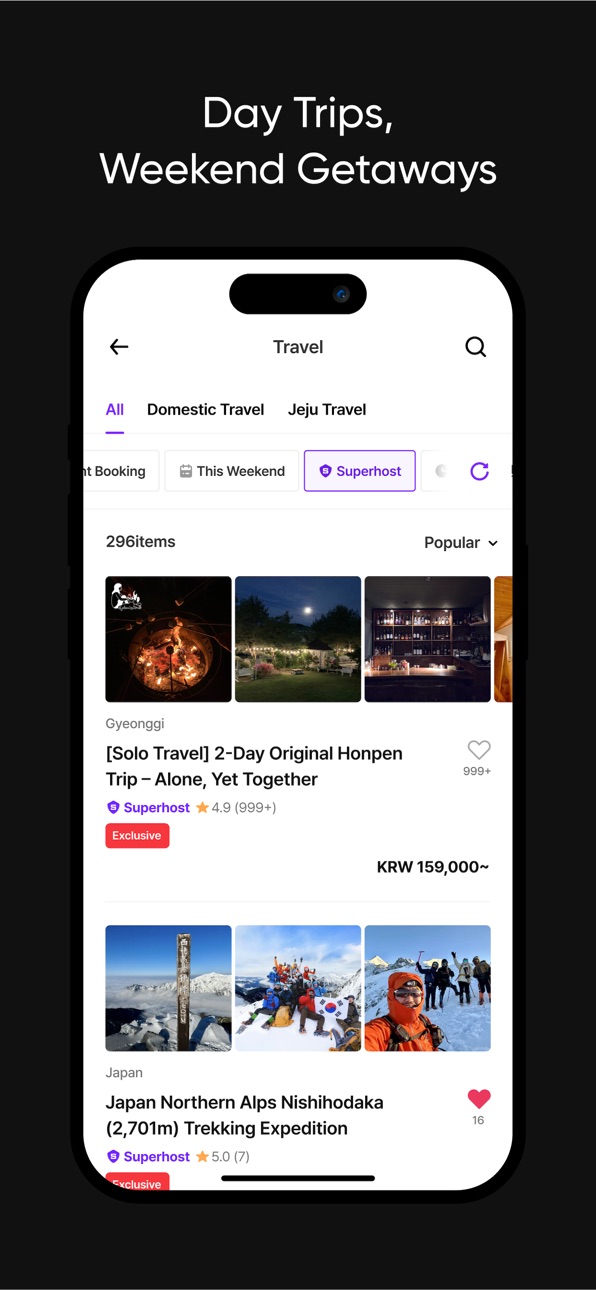Click the shield icon in Superhost filter chip
The image size is (596, 1290).
pyautogui.click(x=325, y=471)
